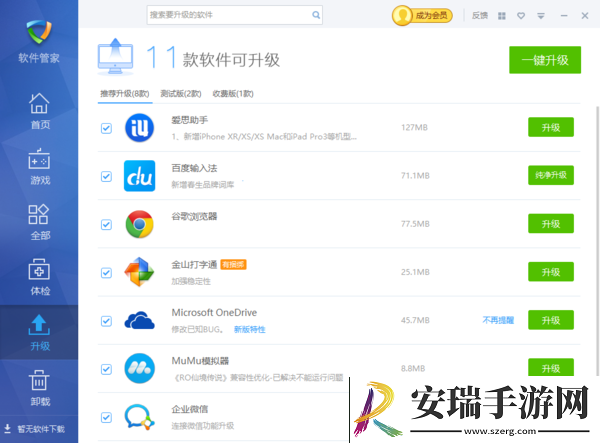The height and width of the screenshot is (443, 600).
Task: Click the MuMu模拟器 app icon
Action: point(139,368)
